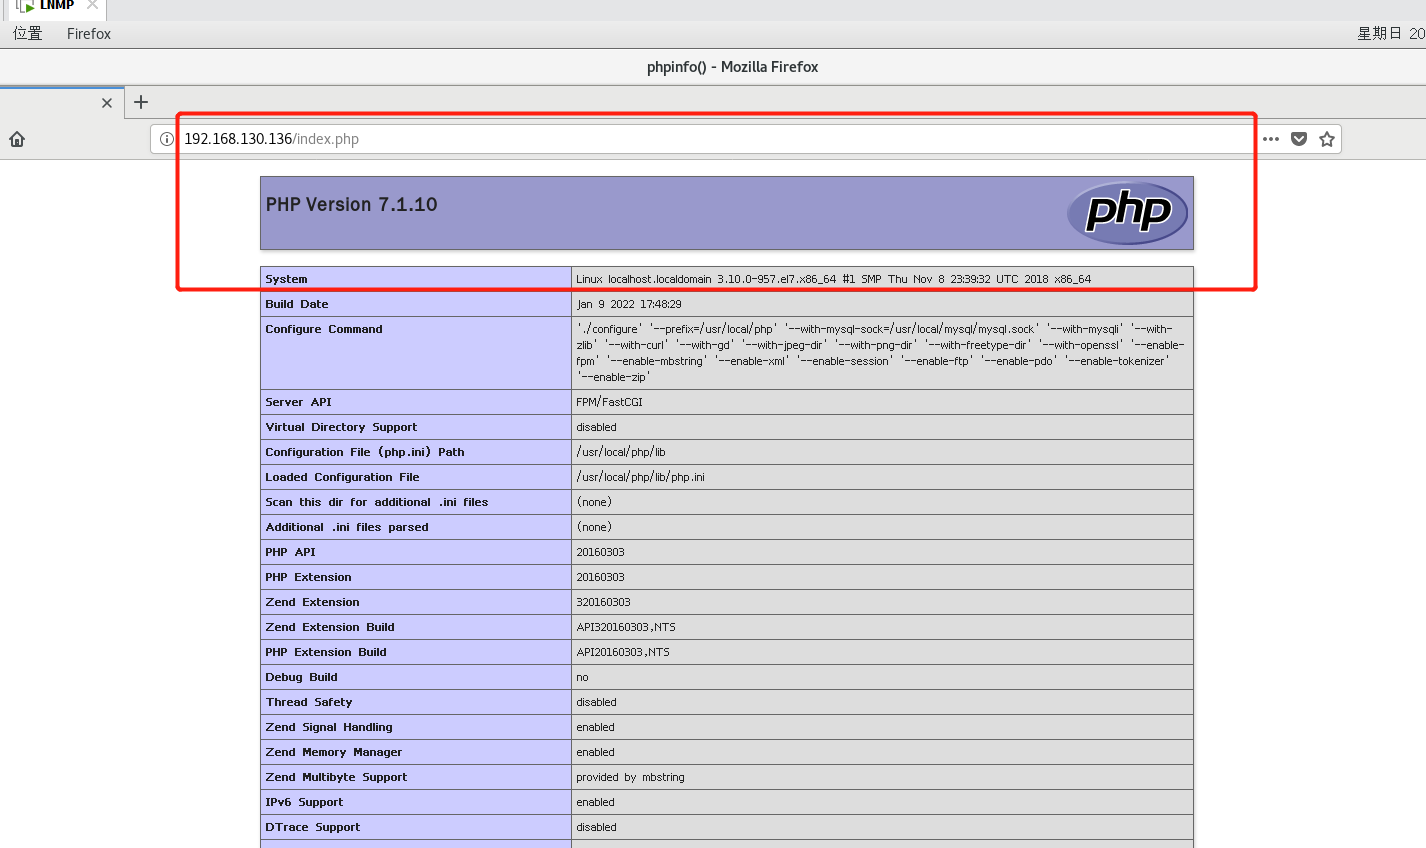Click the PHP Version 7.1.10 heading
Screen dimensions: 1426x848
click(x=352, y=204)
